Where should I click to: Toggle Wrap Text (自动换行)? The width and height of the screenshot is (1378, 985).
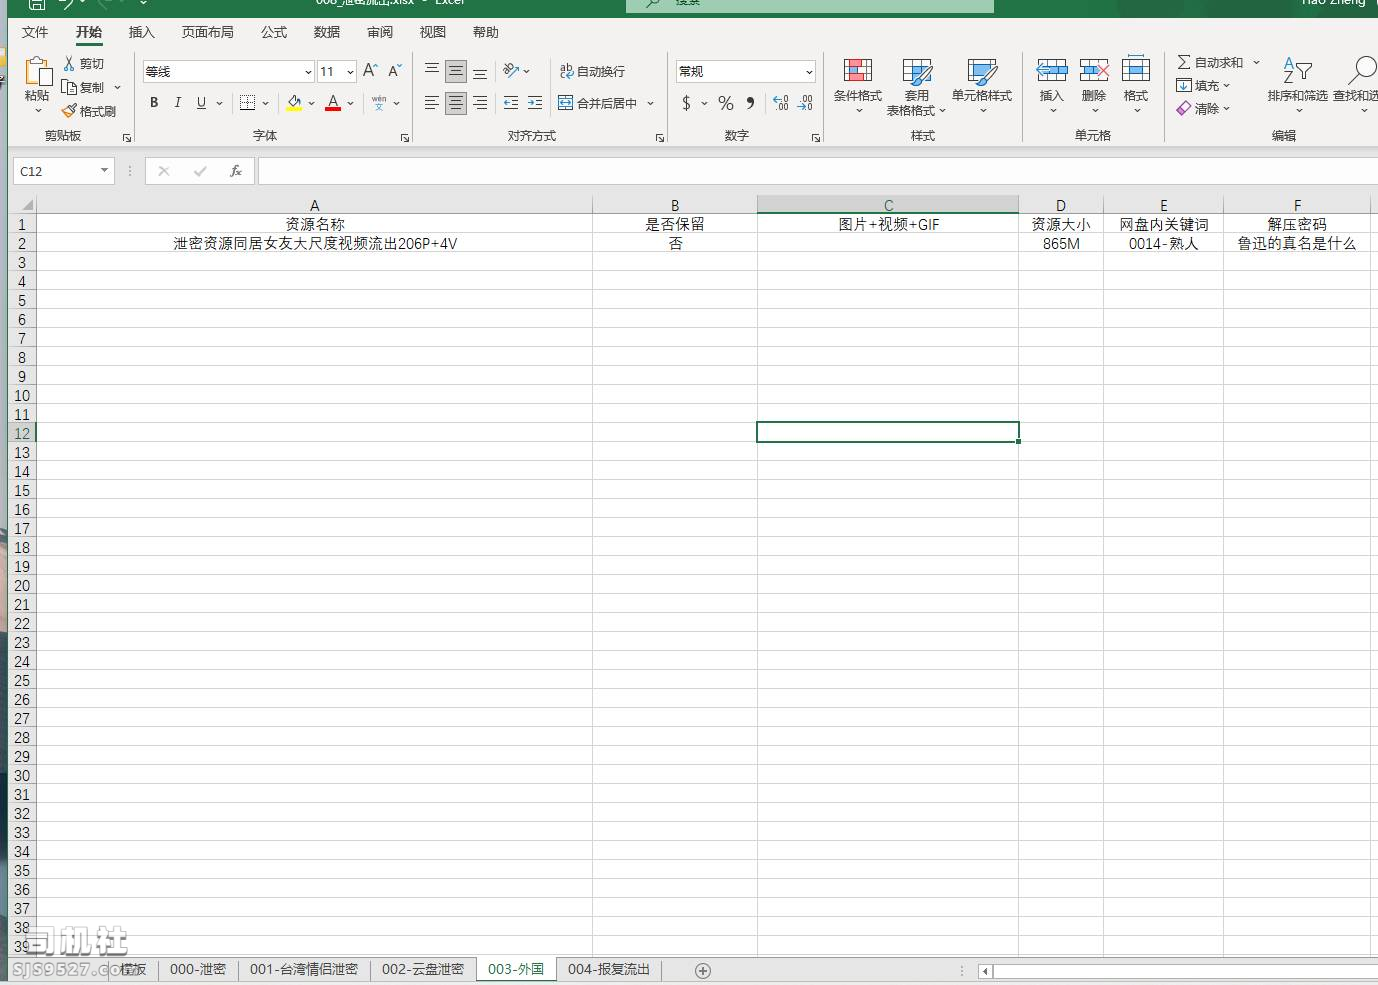(592, 71)
